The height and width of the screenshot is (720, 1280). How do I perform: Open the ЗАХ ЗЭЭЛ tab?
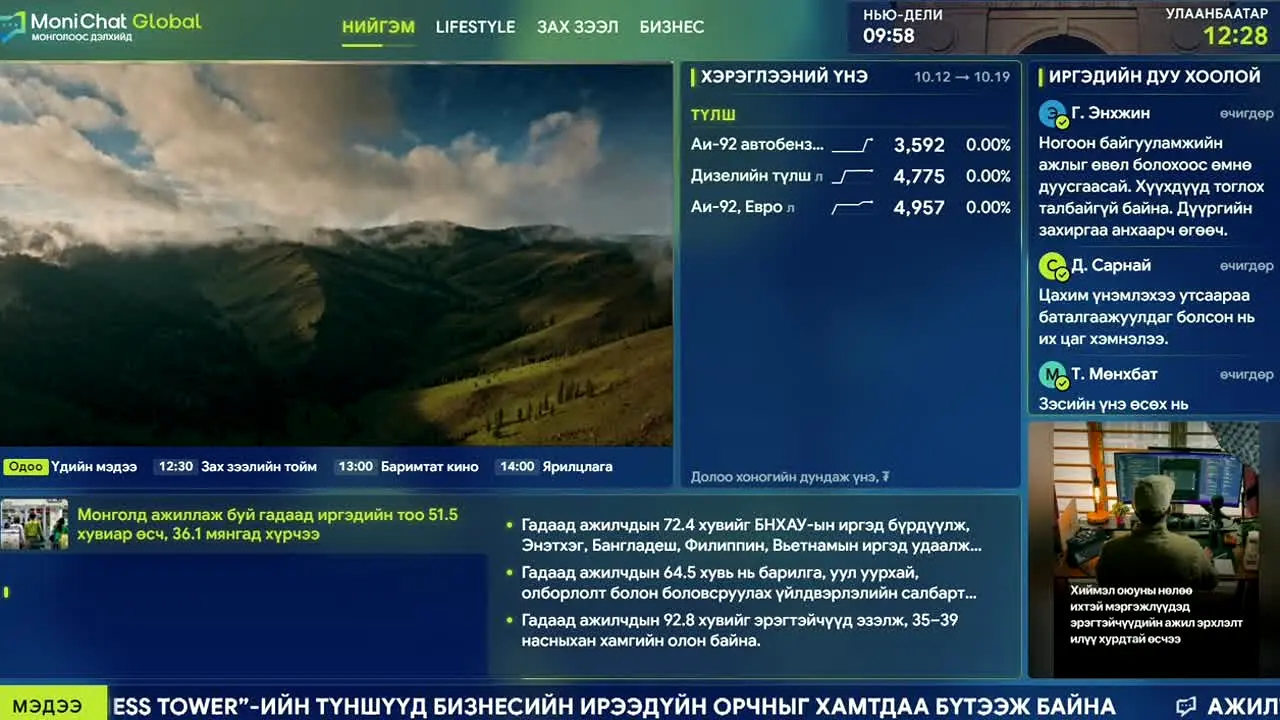coord(577,27)
